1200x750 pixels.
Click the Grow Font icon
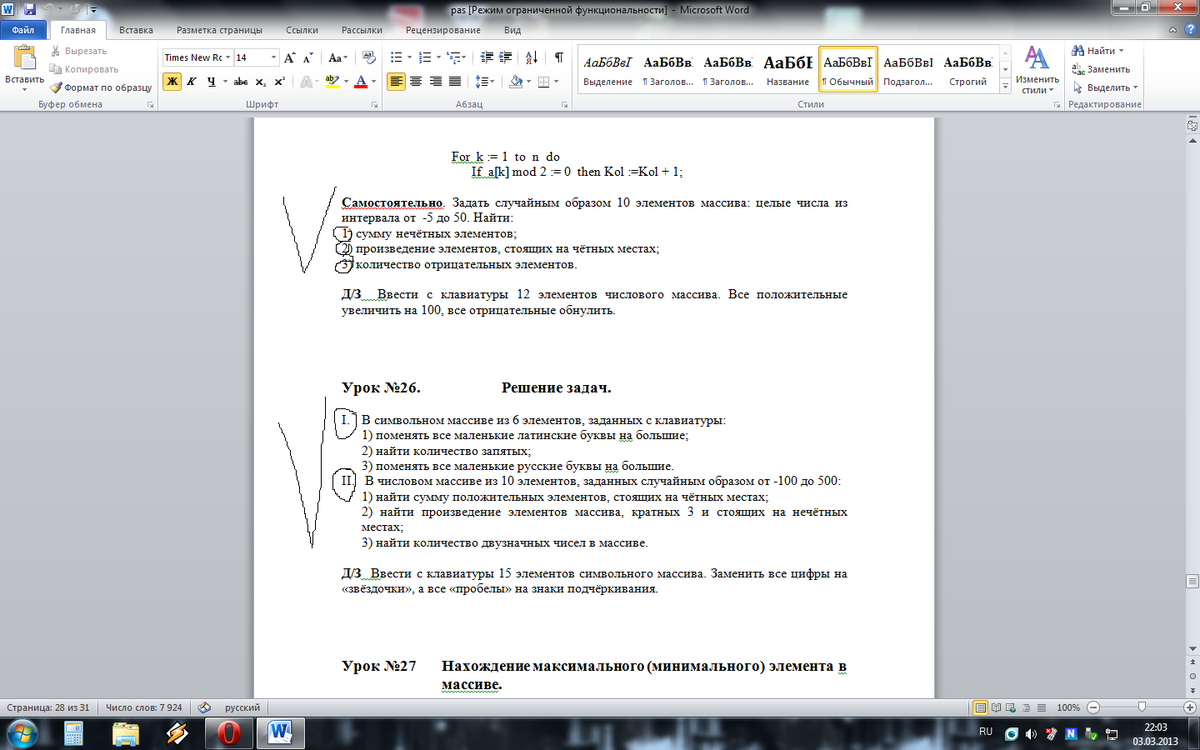click(x=290, y=58)
